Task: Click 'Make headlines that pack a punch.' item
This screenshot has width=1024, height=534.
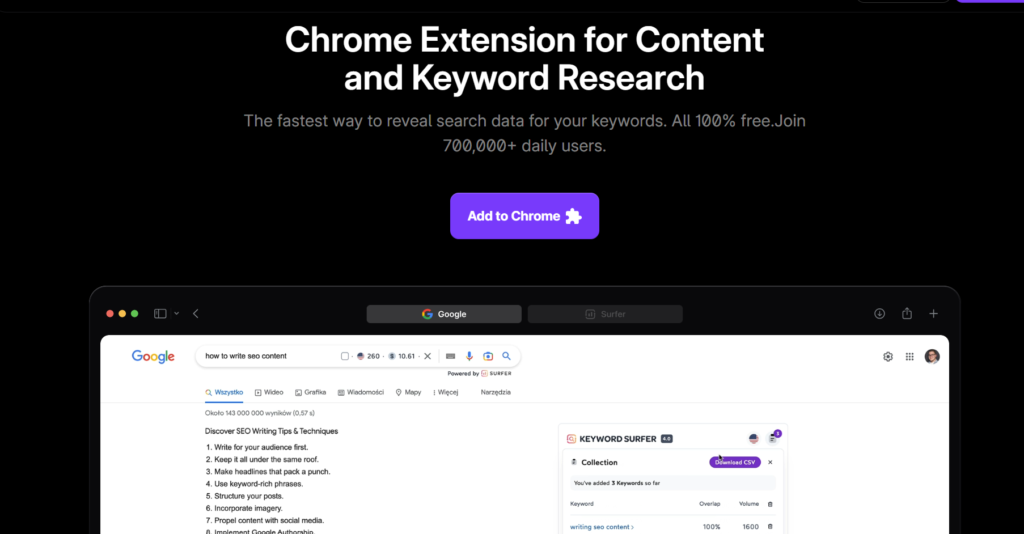Action: click(x=272, y=471)
